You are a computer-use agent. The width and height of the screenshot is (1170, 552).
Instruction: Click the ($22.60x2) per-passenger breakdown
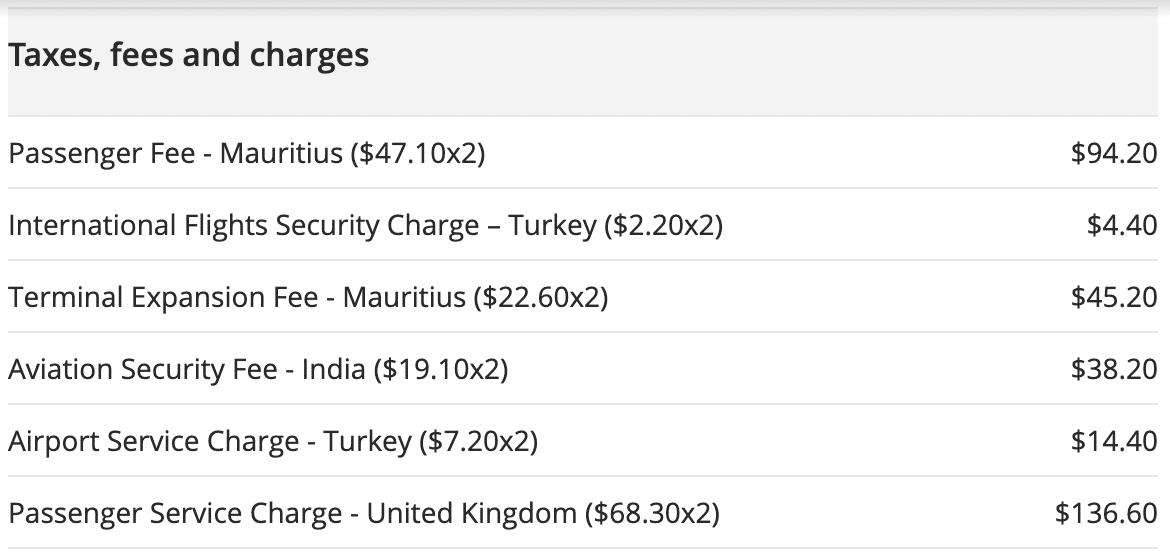click(541, 298)
